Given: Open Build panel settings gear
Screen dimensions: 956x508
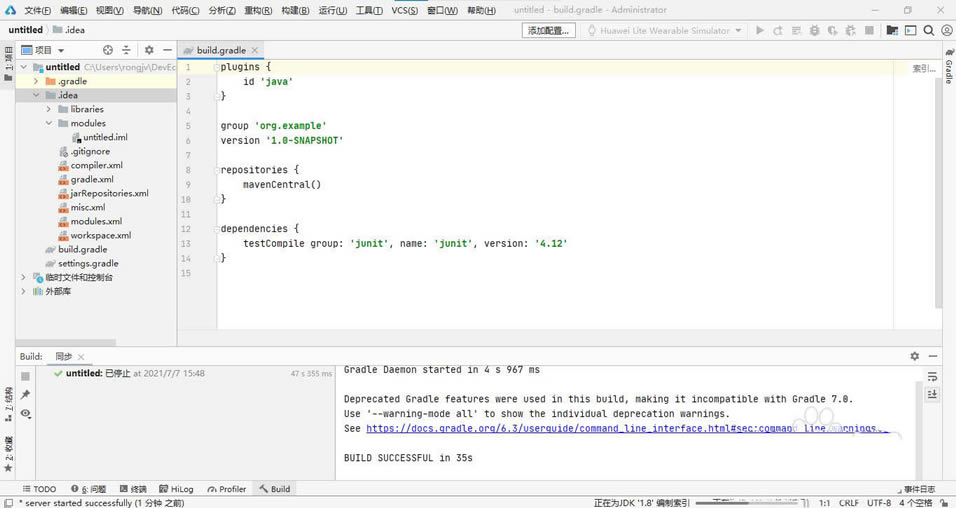Looking at the screenshot, I should 915,356.
